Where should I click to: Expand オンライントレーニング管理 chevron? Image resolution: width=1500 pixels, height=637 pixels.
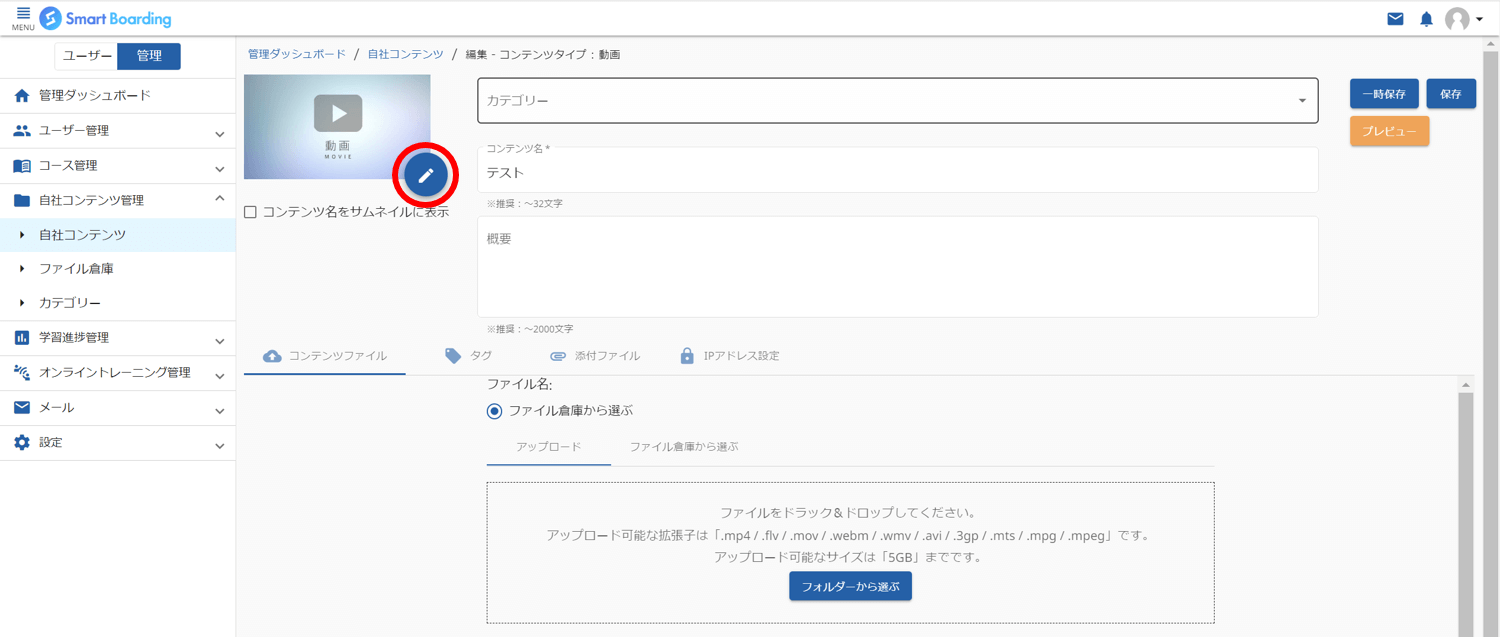[x=220, y=375]
